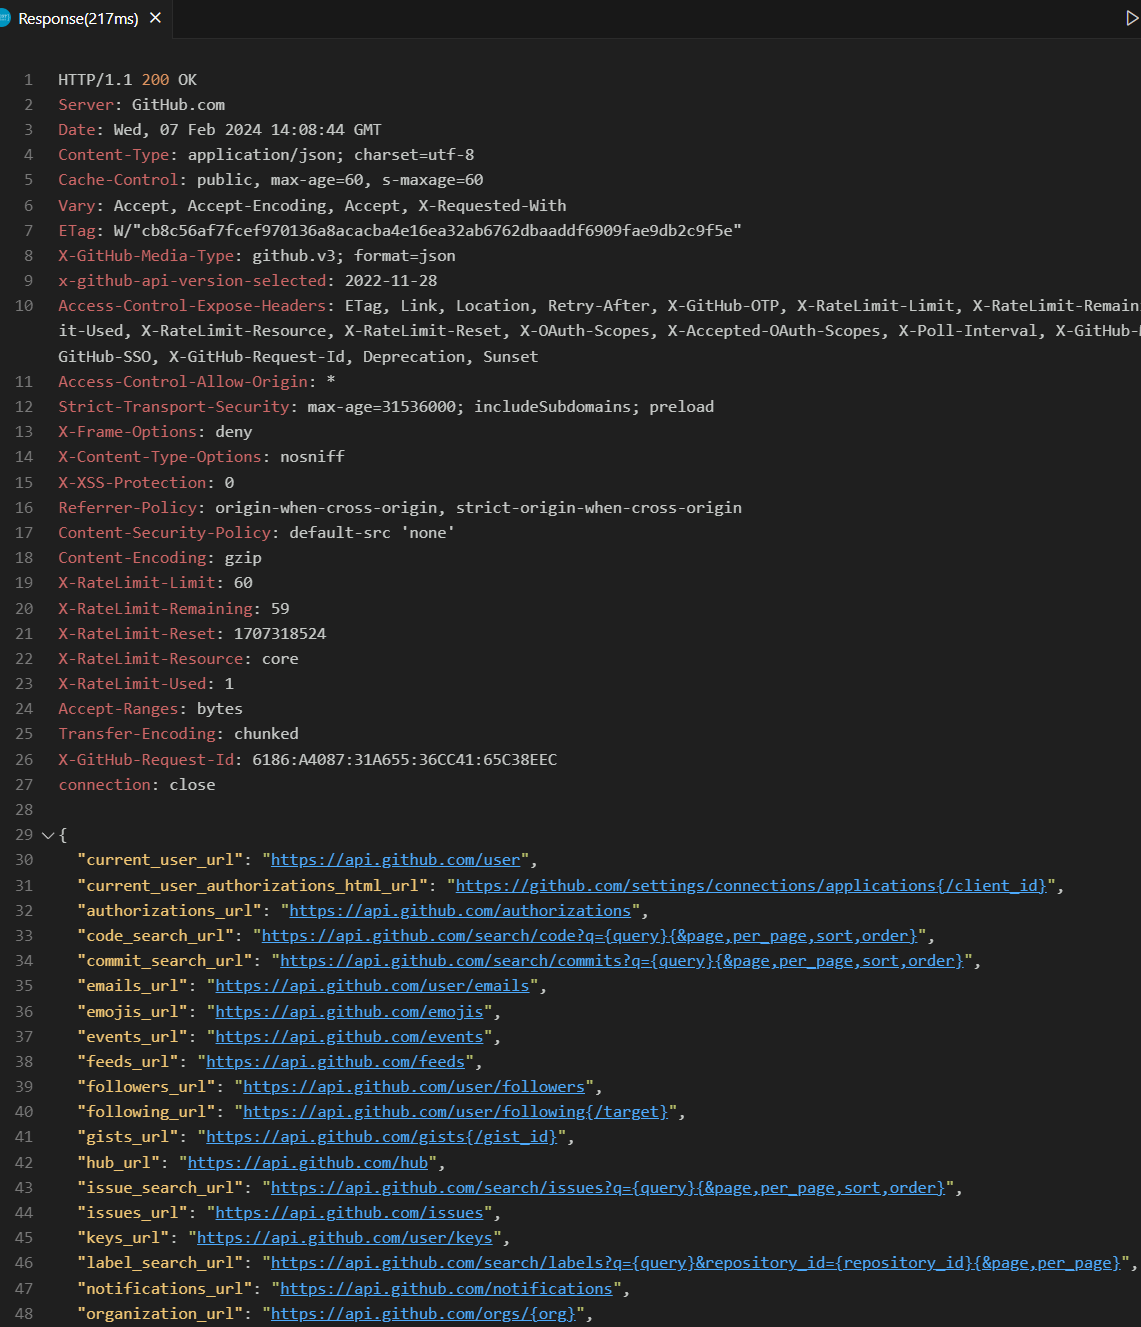
Task: Open the current_user_url link
Action: point(396,860)
